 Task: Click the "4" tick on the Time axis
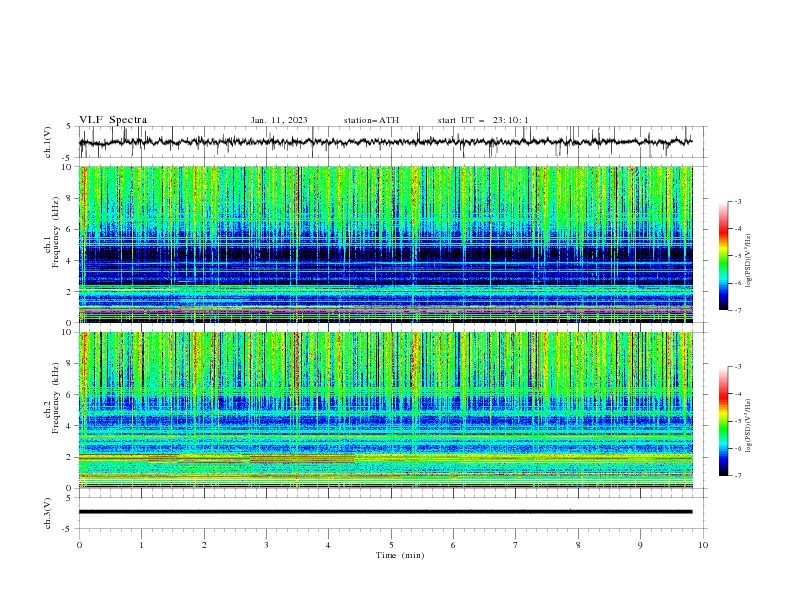tap(328, 545)
